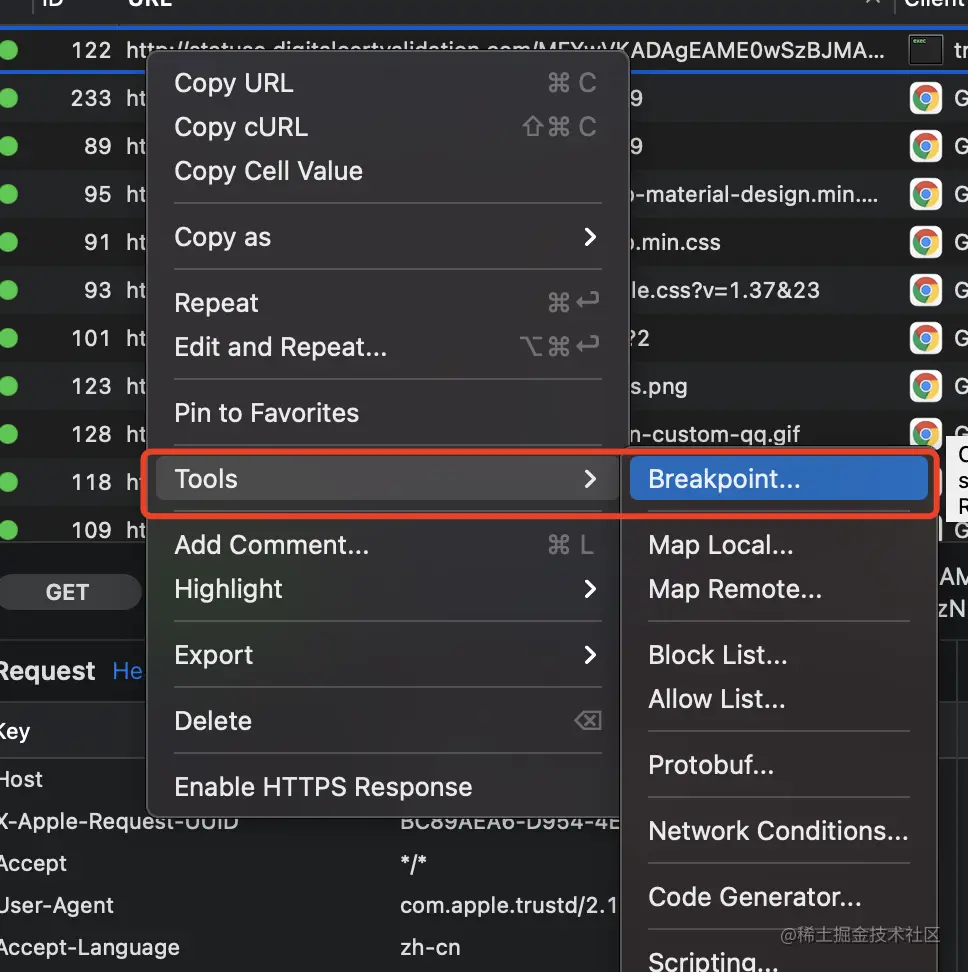
Task: Click green status dot of row 233
Action: 8,98
